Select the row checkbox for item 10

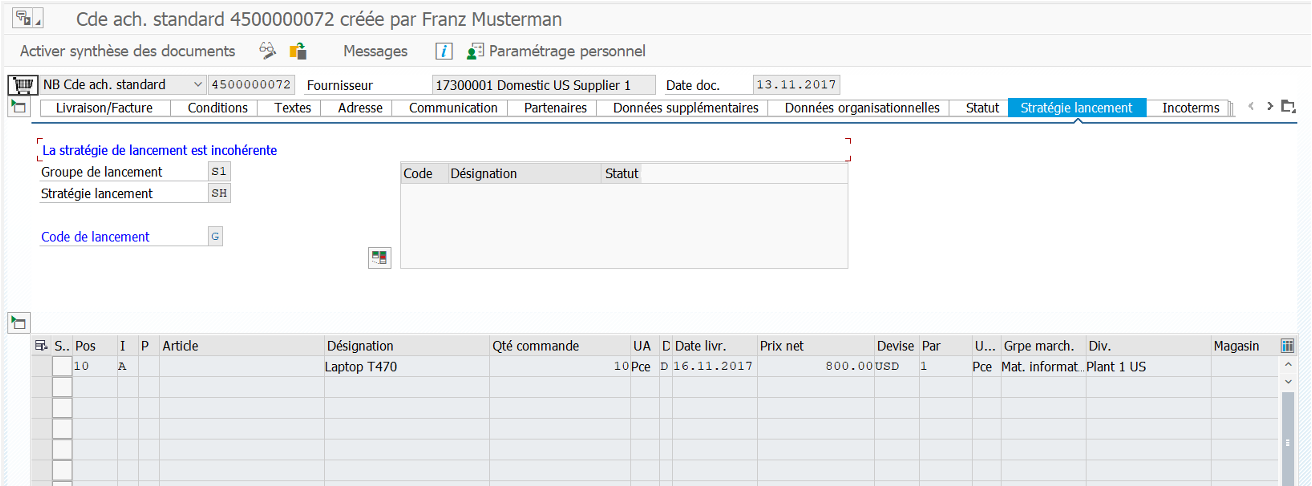[x=62, y=367]
